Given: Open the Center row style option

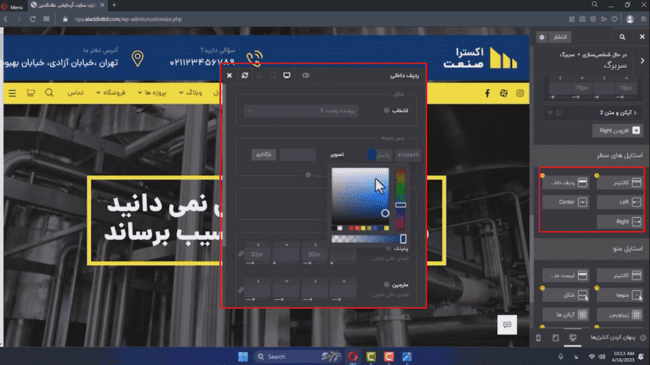Looking at the screenshot, I should [x=565, y=202].
